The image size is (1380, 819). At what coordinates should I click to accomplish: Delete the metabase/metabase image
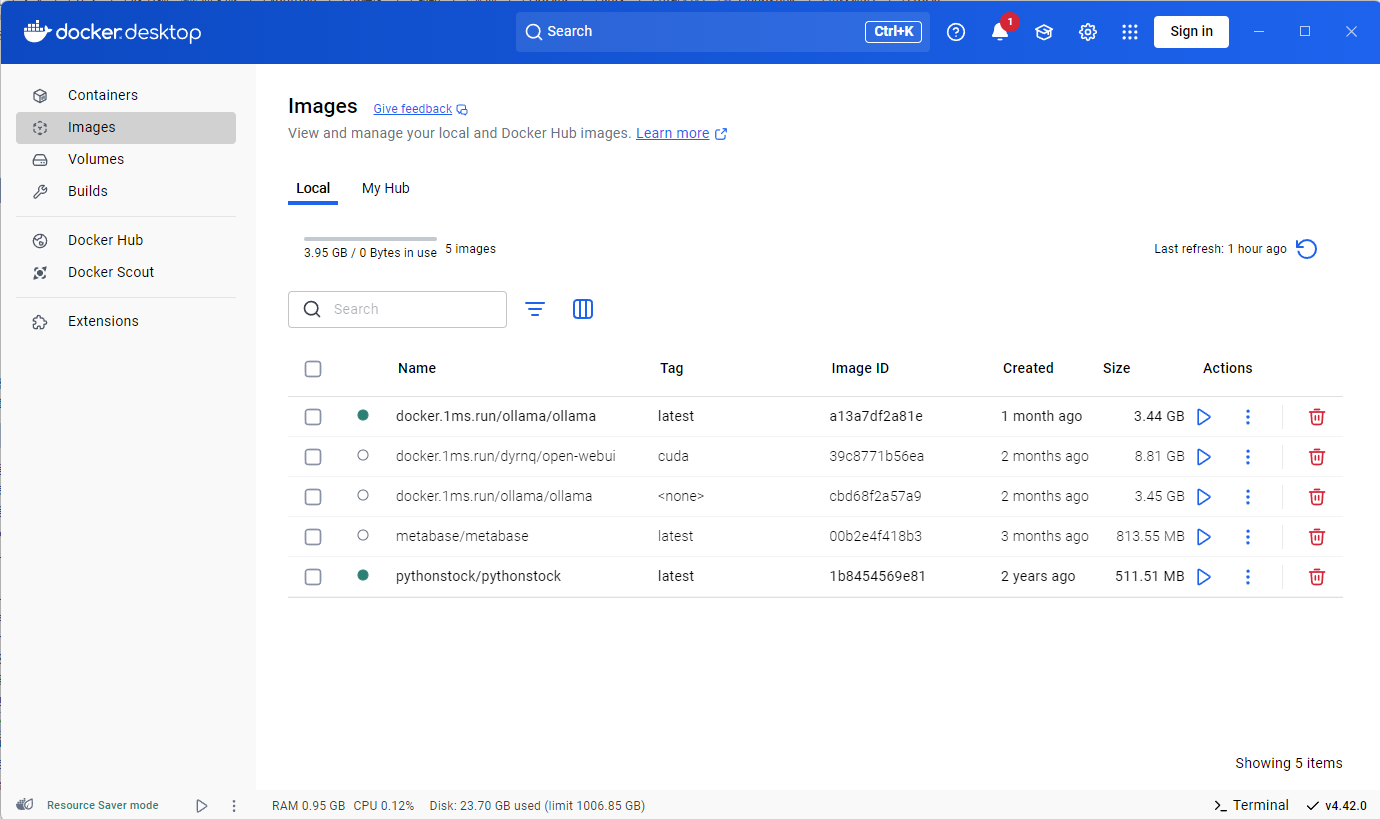point(1317,537)
